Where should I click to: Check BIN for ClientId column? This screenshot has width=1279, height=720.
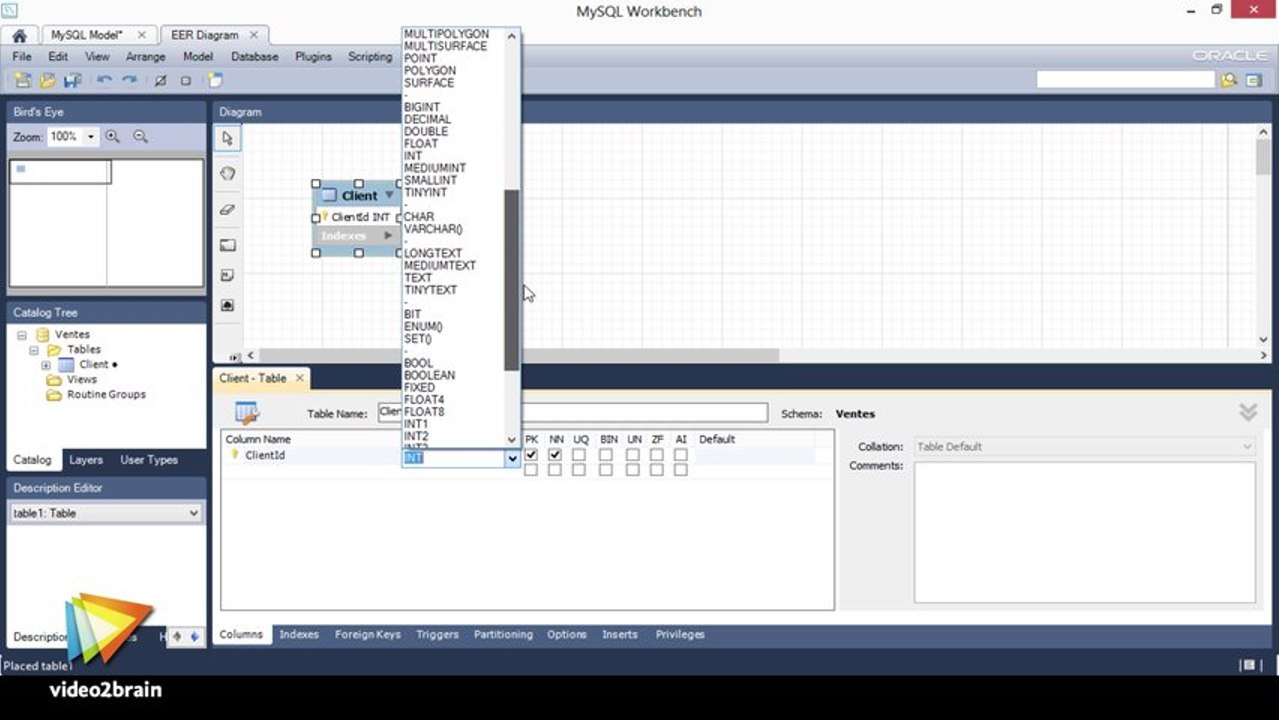pos(606,455)
